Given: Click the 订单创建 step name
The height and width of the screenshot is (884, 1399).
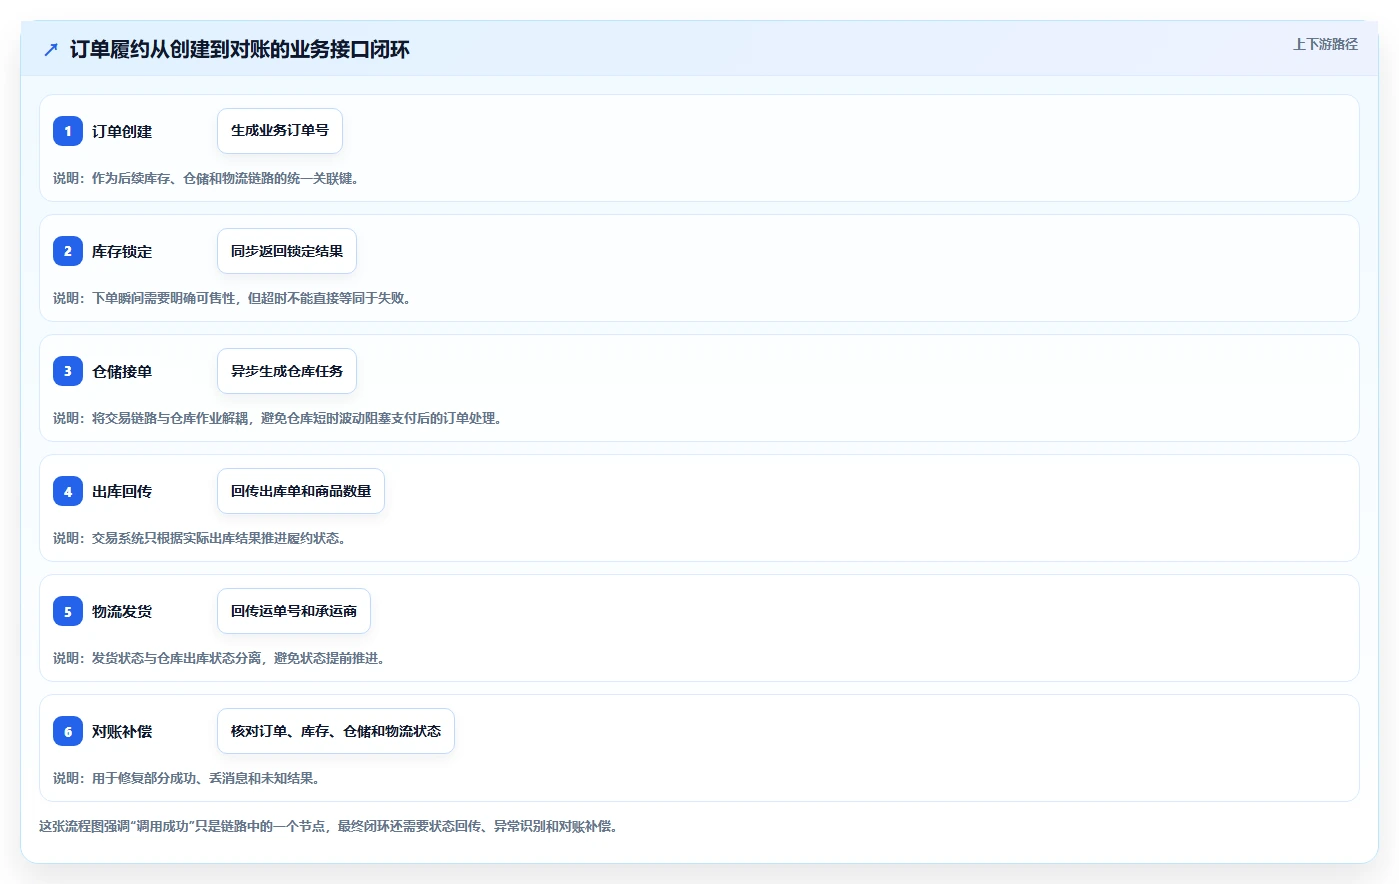Looking at the screenshot, I should (122, 131).
